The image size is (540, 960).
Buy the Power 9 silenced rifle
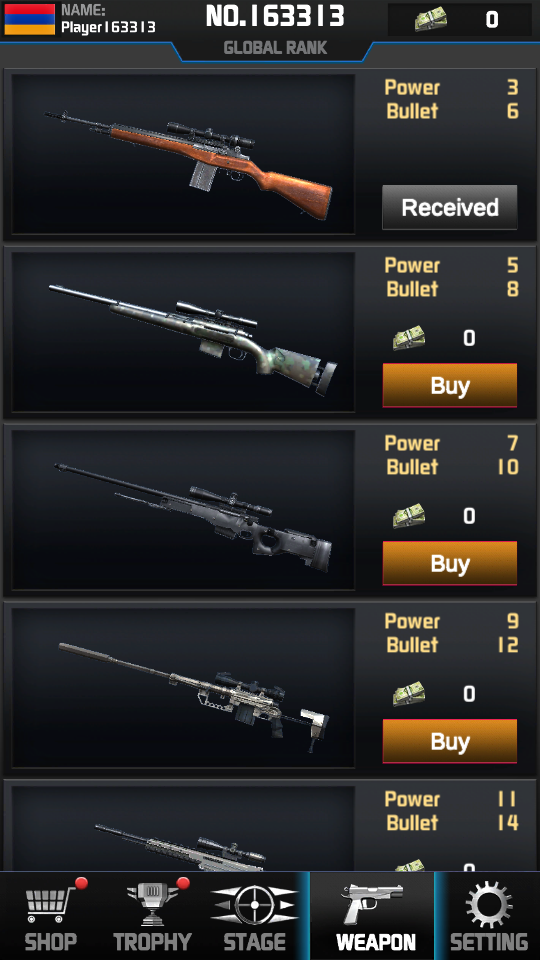click(x=450, y=741)
